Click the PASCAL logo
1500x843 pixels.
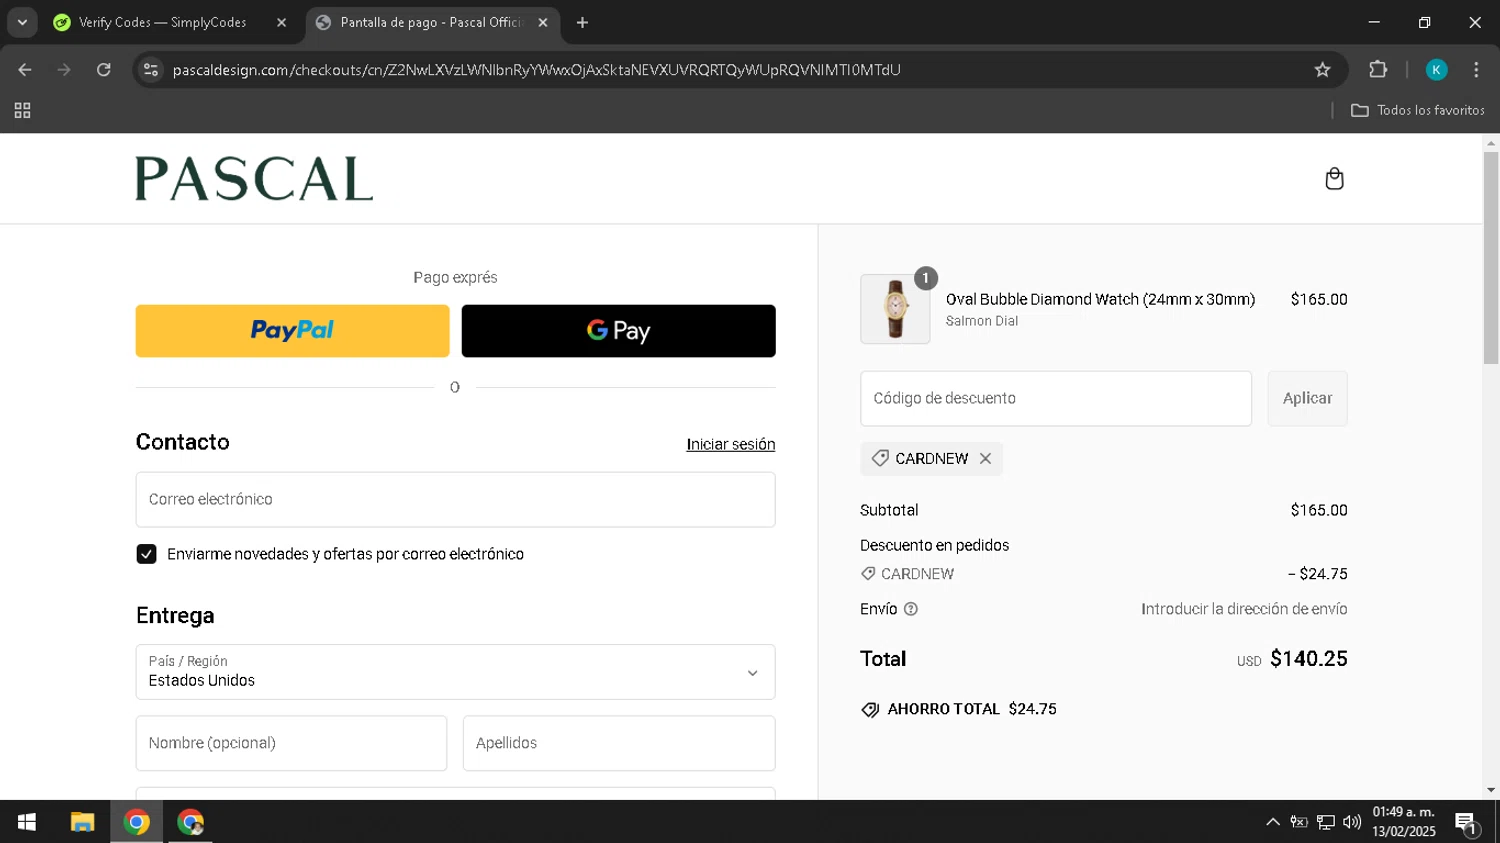click(254, 179)
